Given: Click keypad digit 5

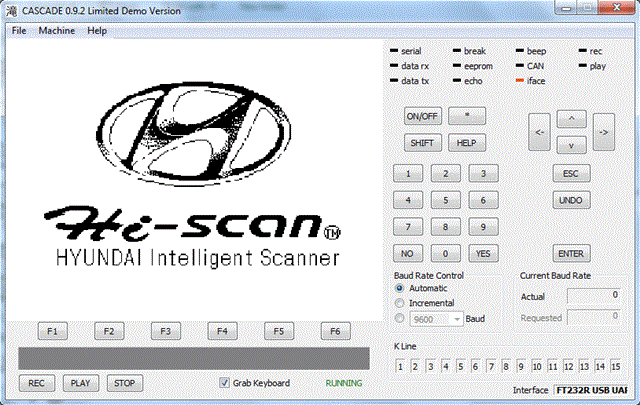Looking at the screenshot, I should pos(446,200).
